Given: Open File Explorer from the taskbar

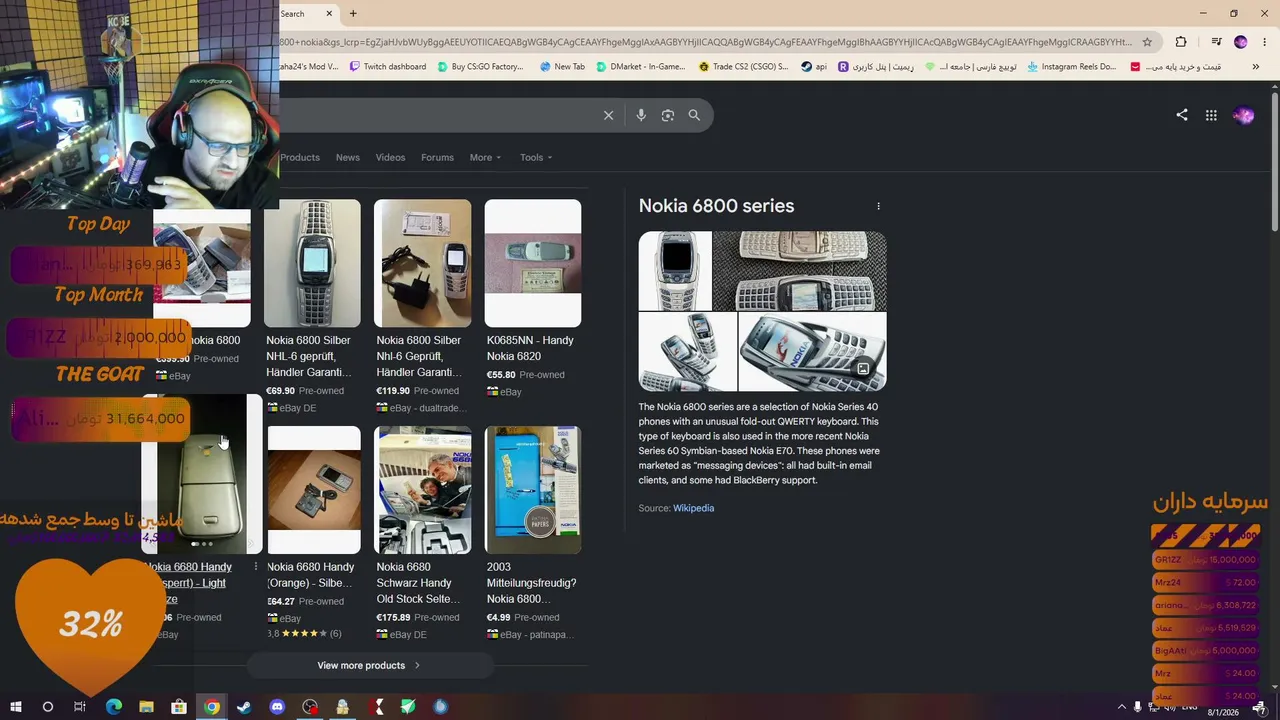Looking at the screenshot, I should [x=146, y=707].
